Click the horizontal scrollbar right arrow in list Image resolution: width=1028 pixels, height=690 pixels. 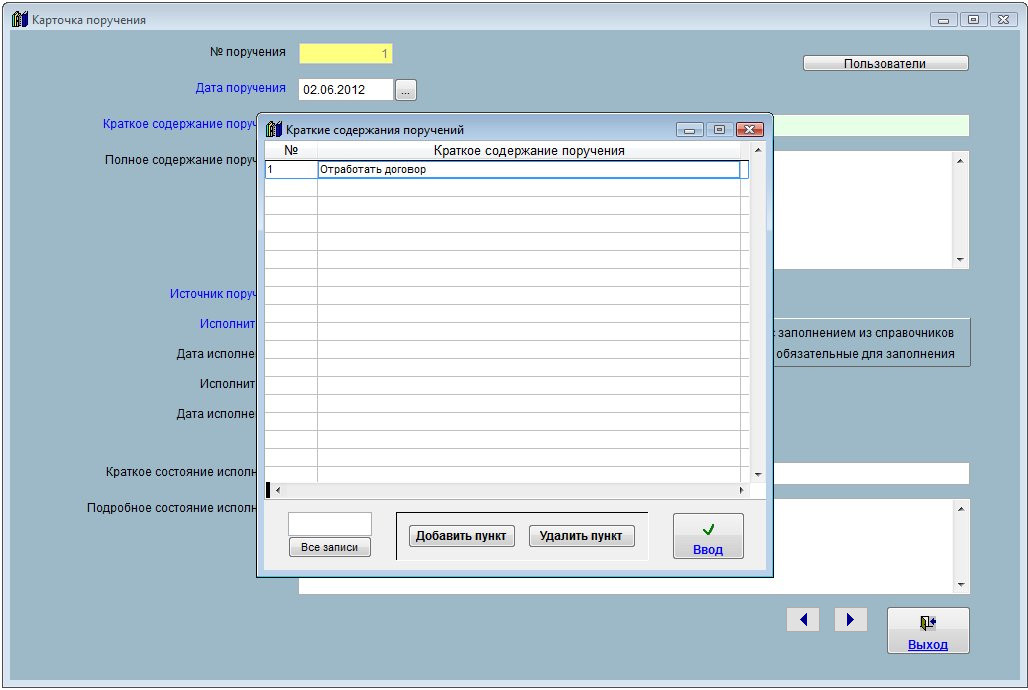tap(741, 490)
